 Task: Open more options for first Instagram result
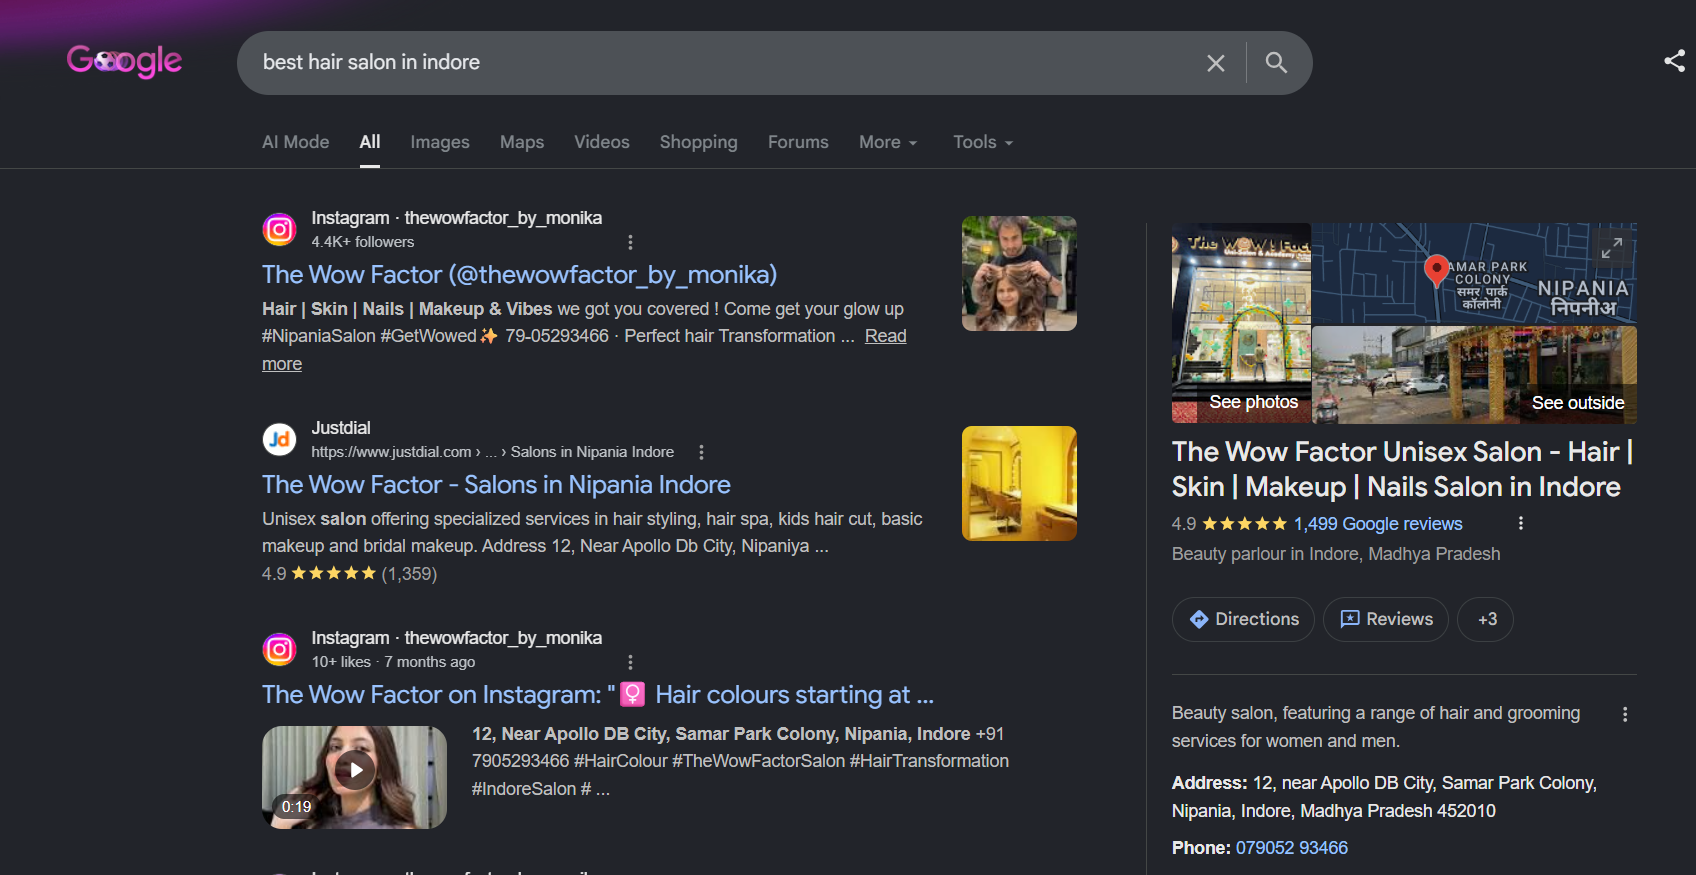(630, 242)
